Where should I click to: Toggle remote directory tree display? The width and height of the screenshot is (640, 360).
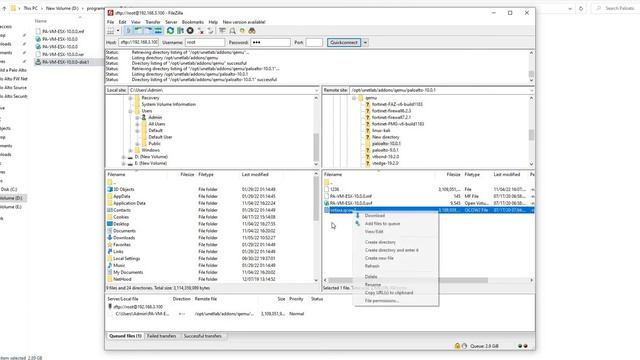[148, 31]
